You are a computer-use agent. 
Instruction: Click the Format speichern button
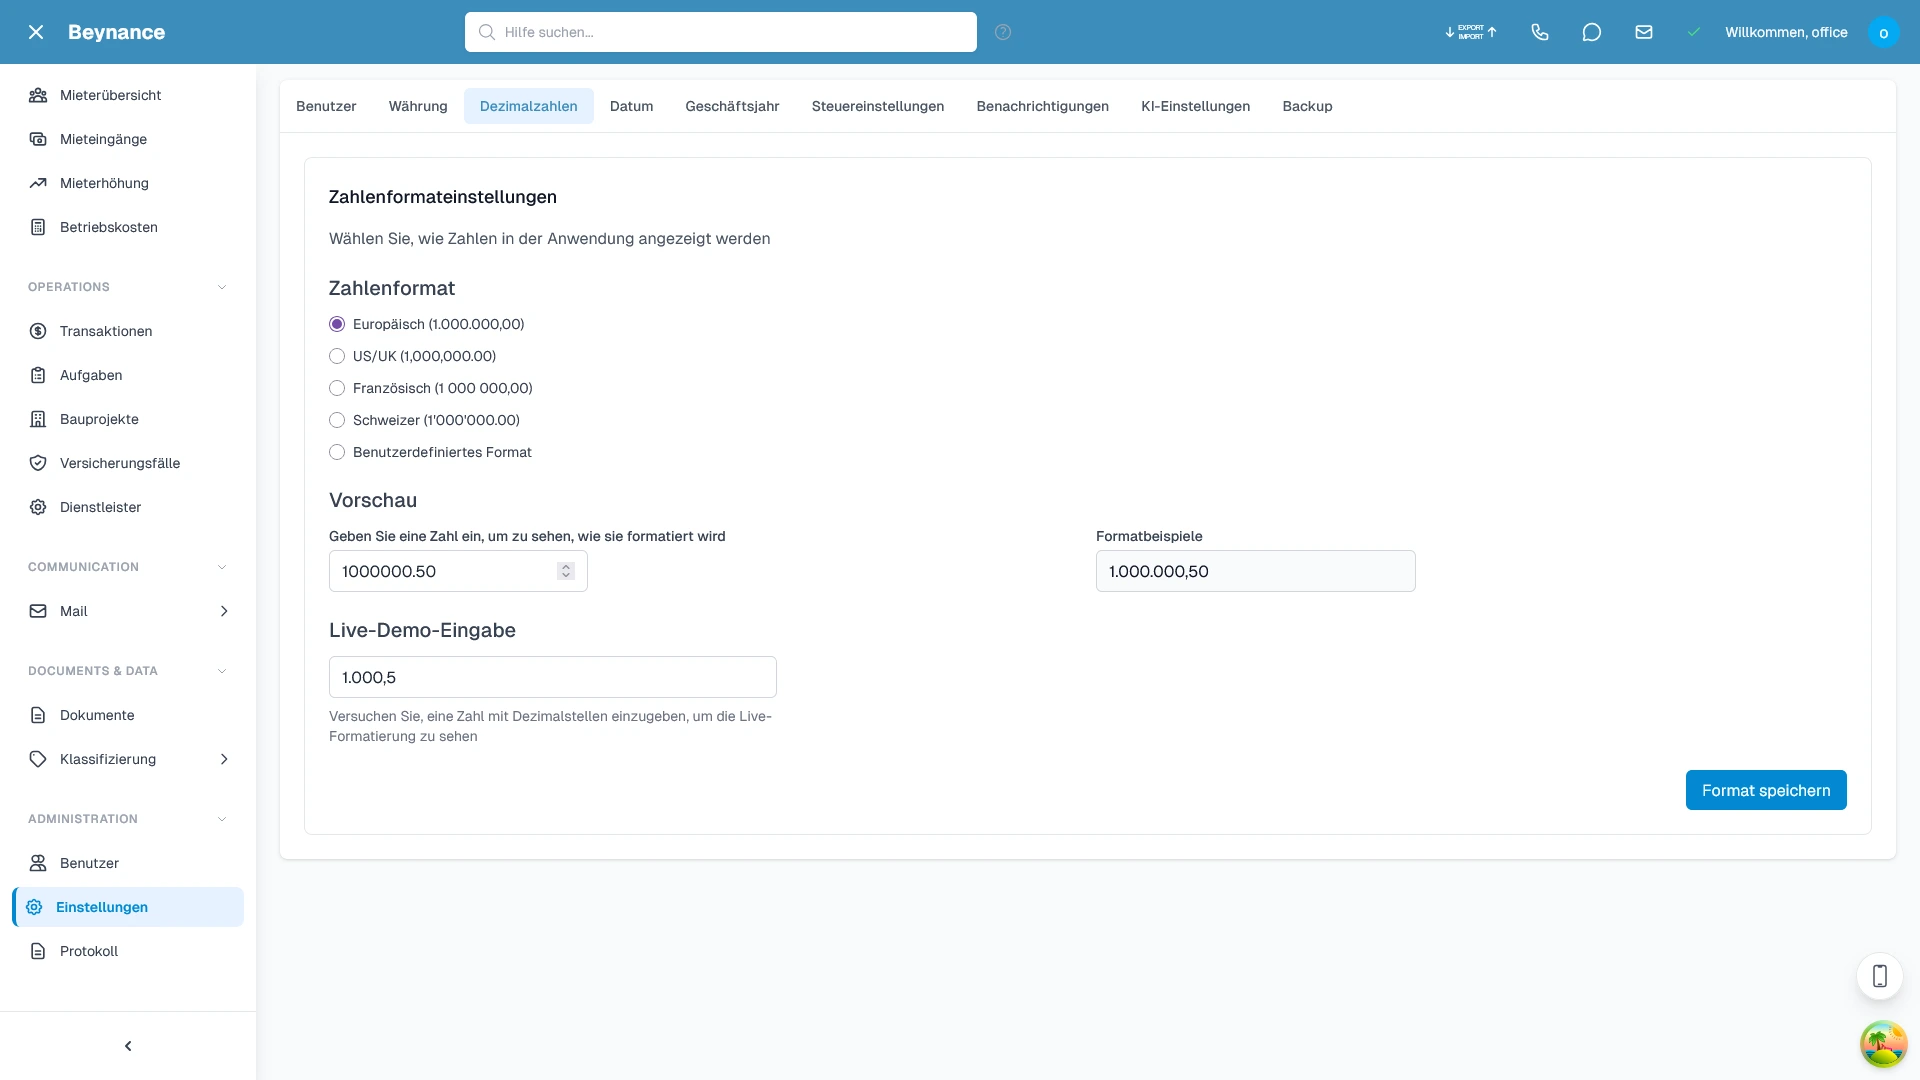click(x=1766, y=790)
